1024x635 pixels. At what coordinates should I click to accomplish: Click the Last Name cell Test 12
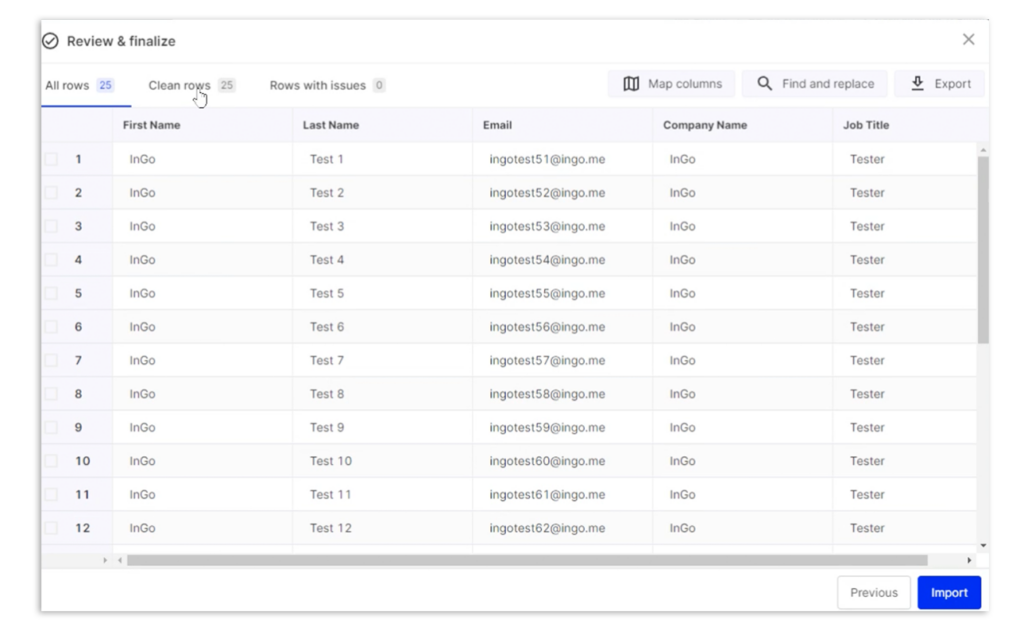(x=383, y=528)
